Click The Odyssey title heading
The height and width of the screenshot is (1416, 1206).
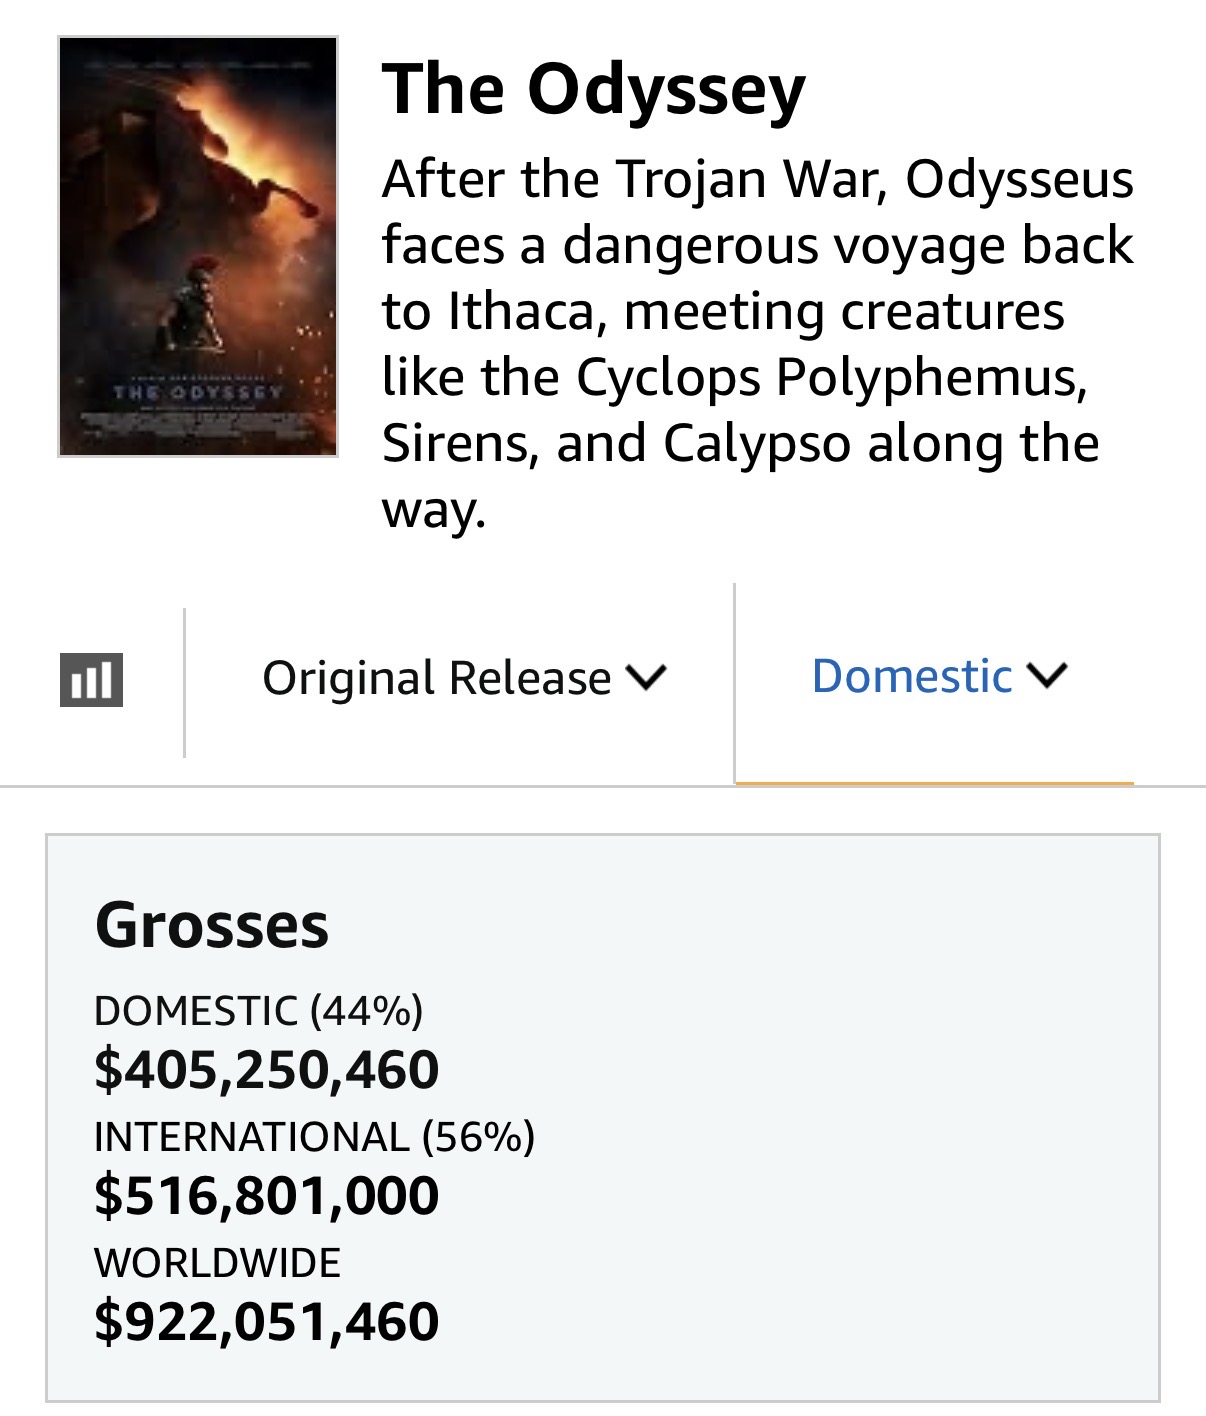pos(594,90)
